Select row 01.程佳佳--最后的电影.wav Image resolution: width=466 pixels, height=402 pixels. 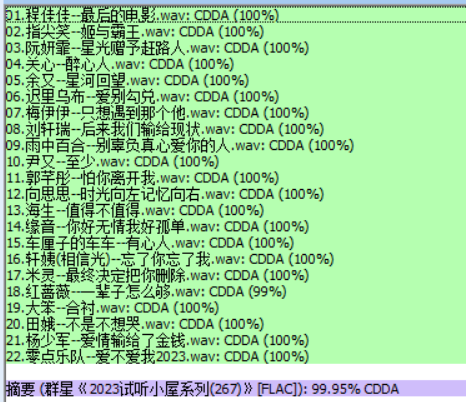pos(236,15)
